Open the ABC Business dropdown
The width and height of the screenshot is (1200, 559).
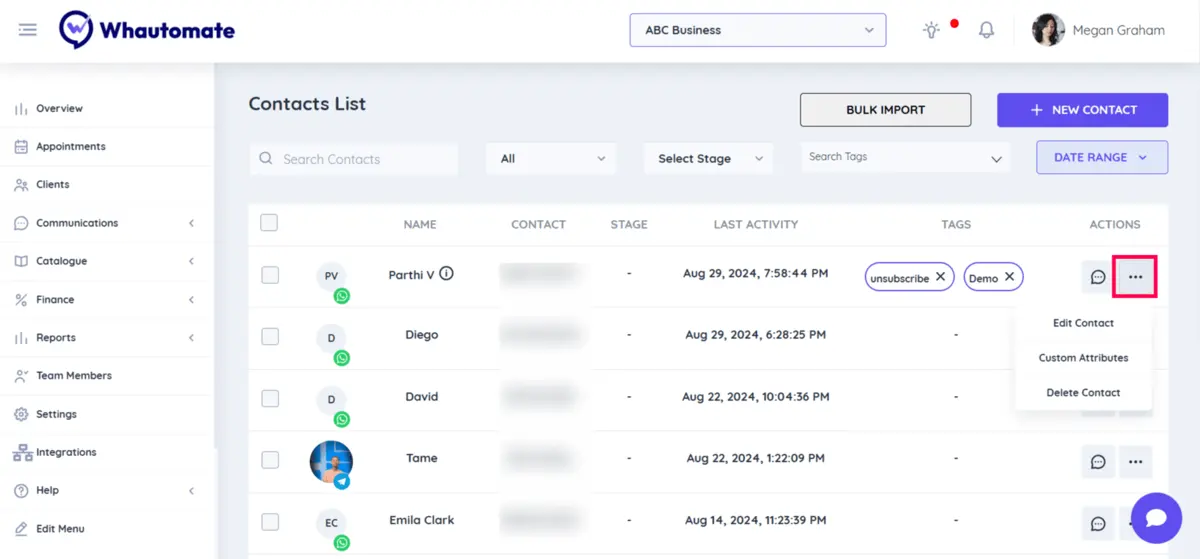pos(758,30)
